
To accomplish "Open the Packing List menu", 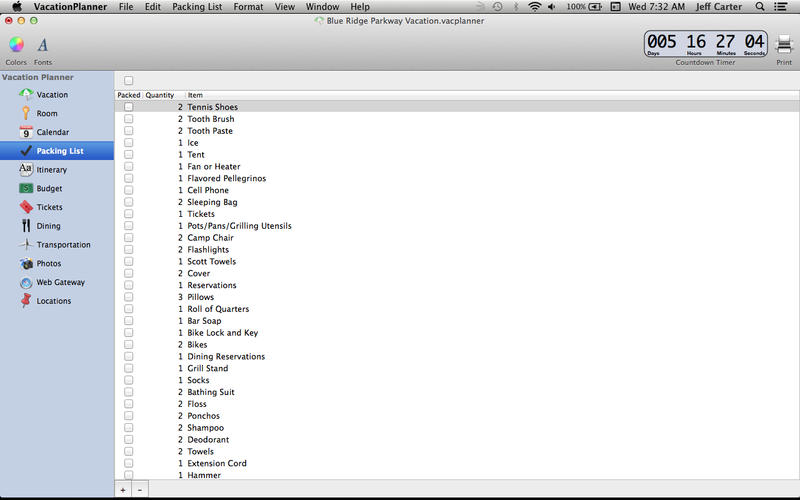I will 197,7.
